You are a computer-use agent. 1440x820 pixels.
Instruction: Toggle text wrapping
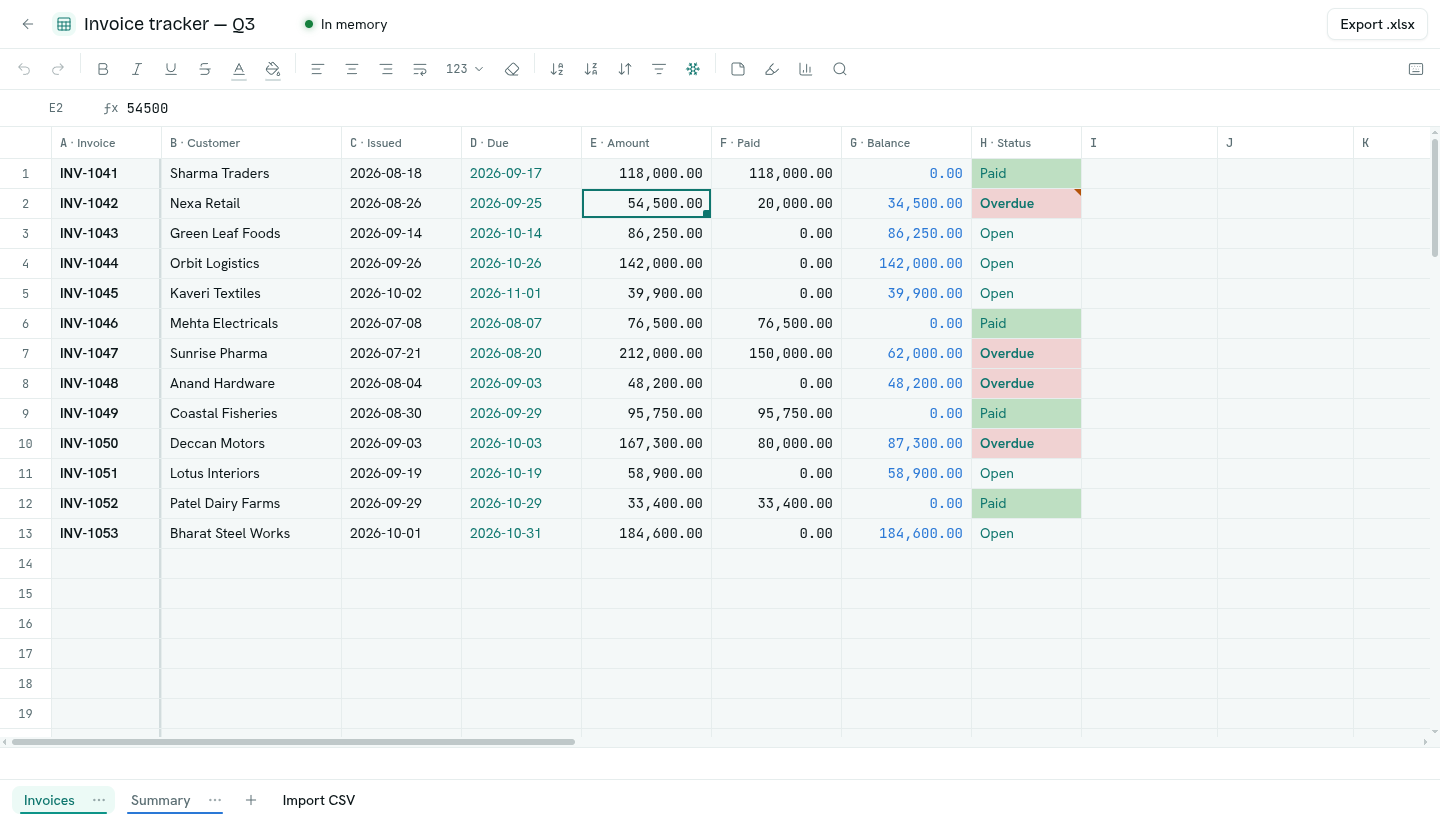420,69
